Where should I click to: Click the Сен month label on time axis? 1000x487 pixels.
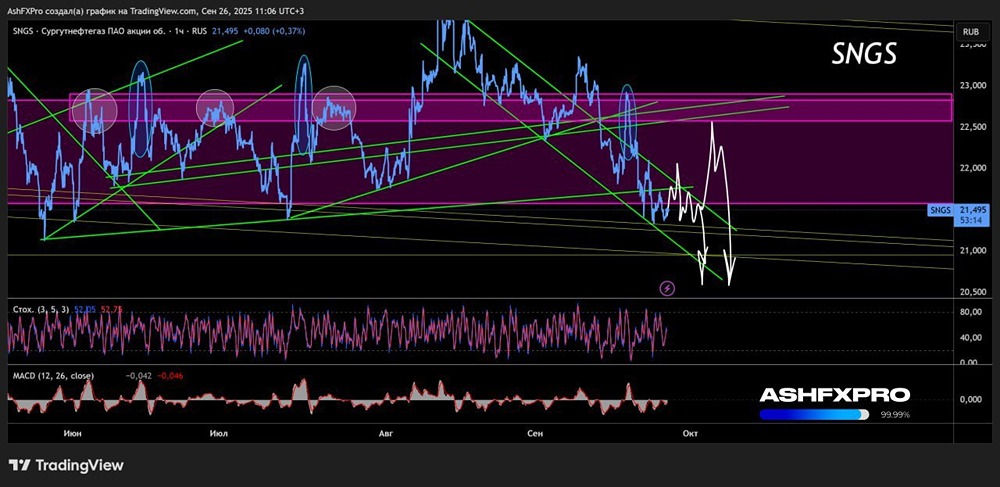[x=535, y=433]
